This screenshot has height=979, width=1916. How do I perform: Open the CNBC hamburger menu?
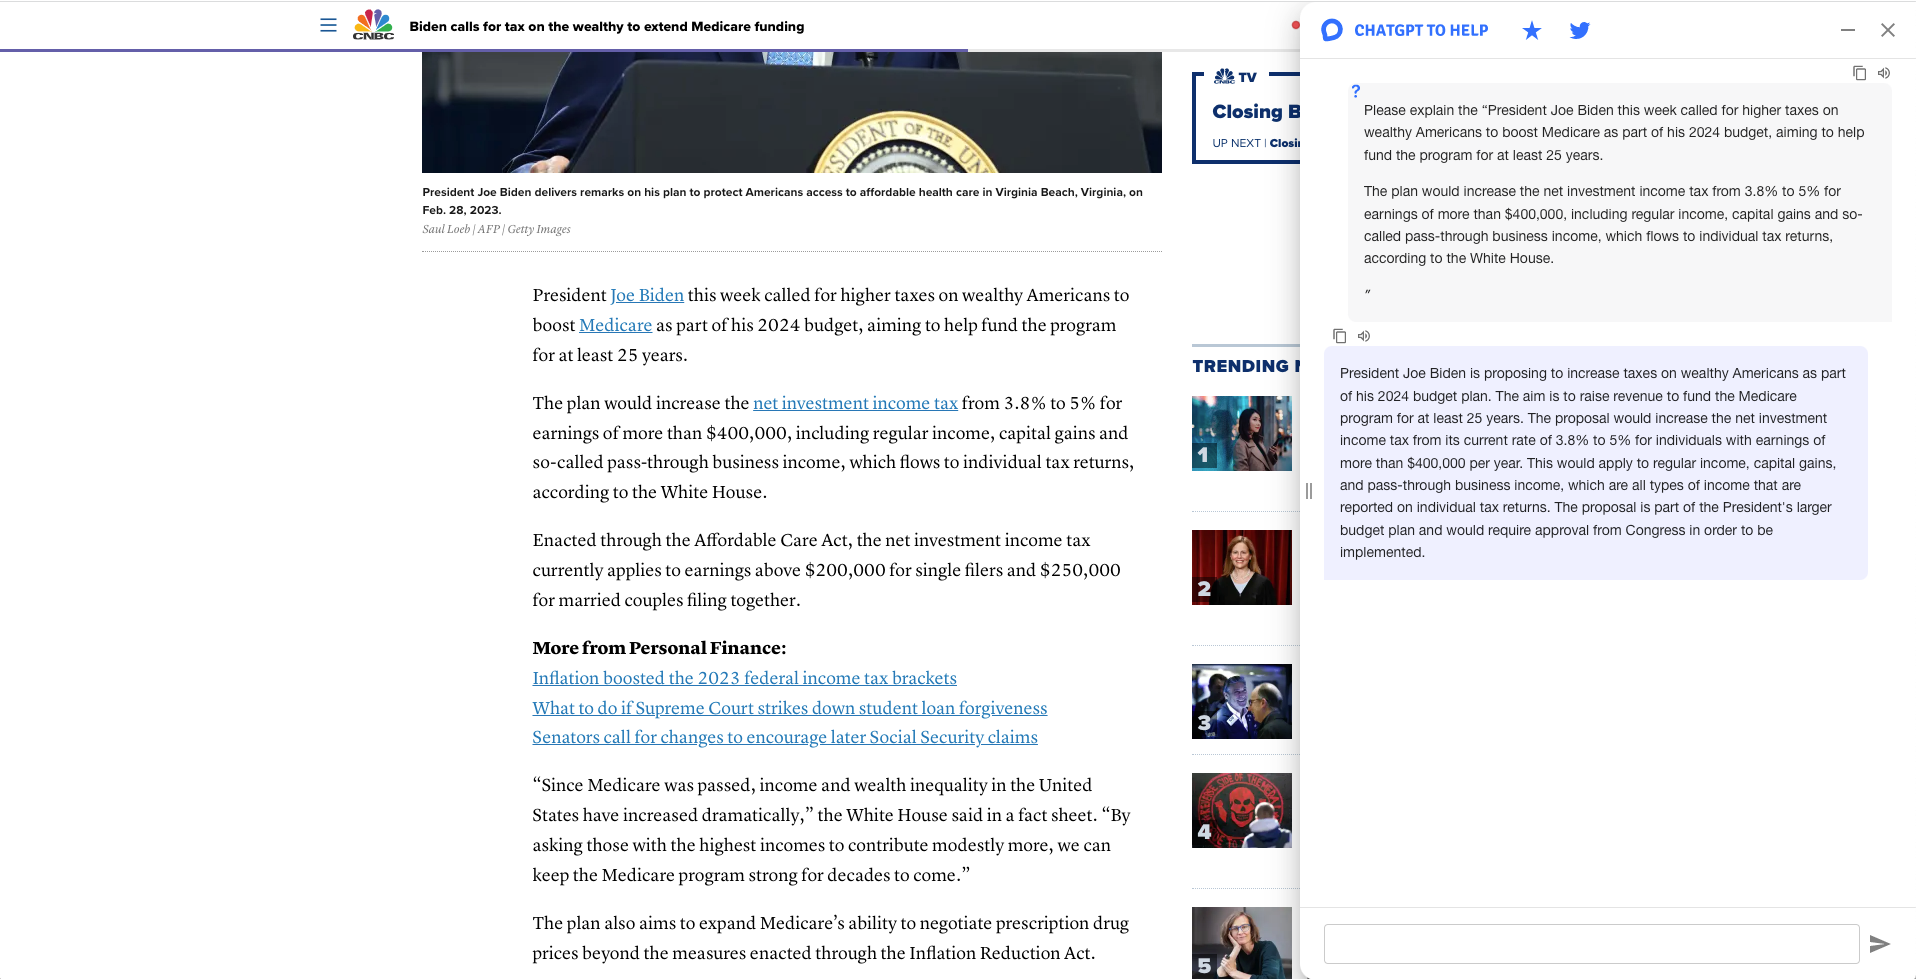pyautogui.click(x=328, y=25)
